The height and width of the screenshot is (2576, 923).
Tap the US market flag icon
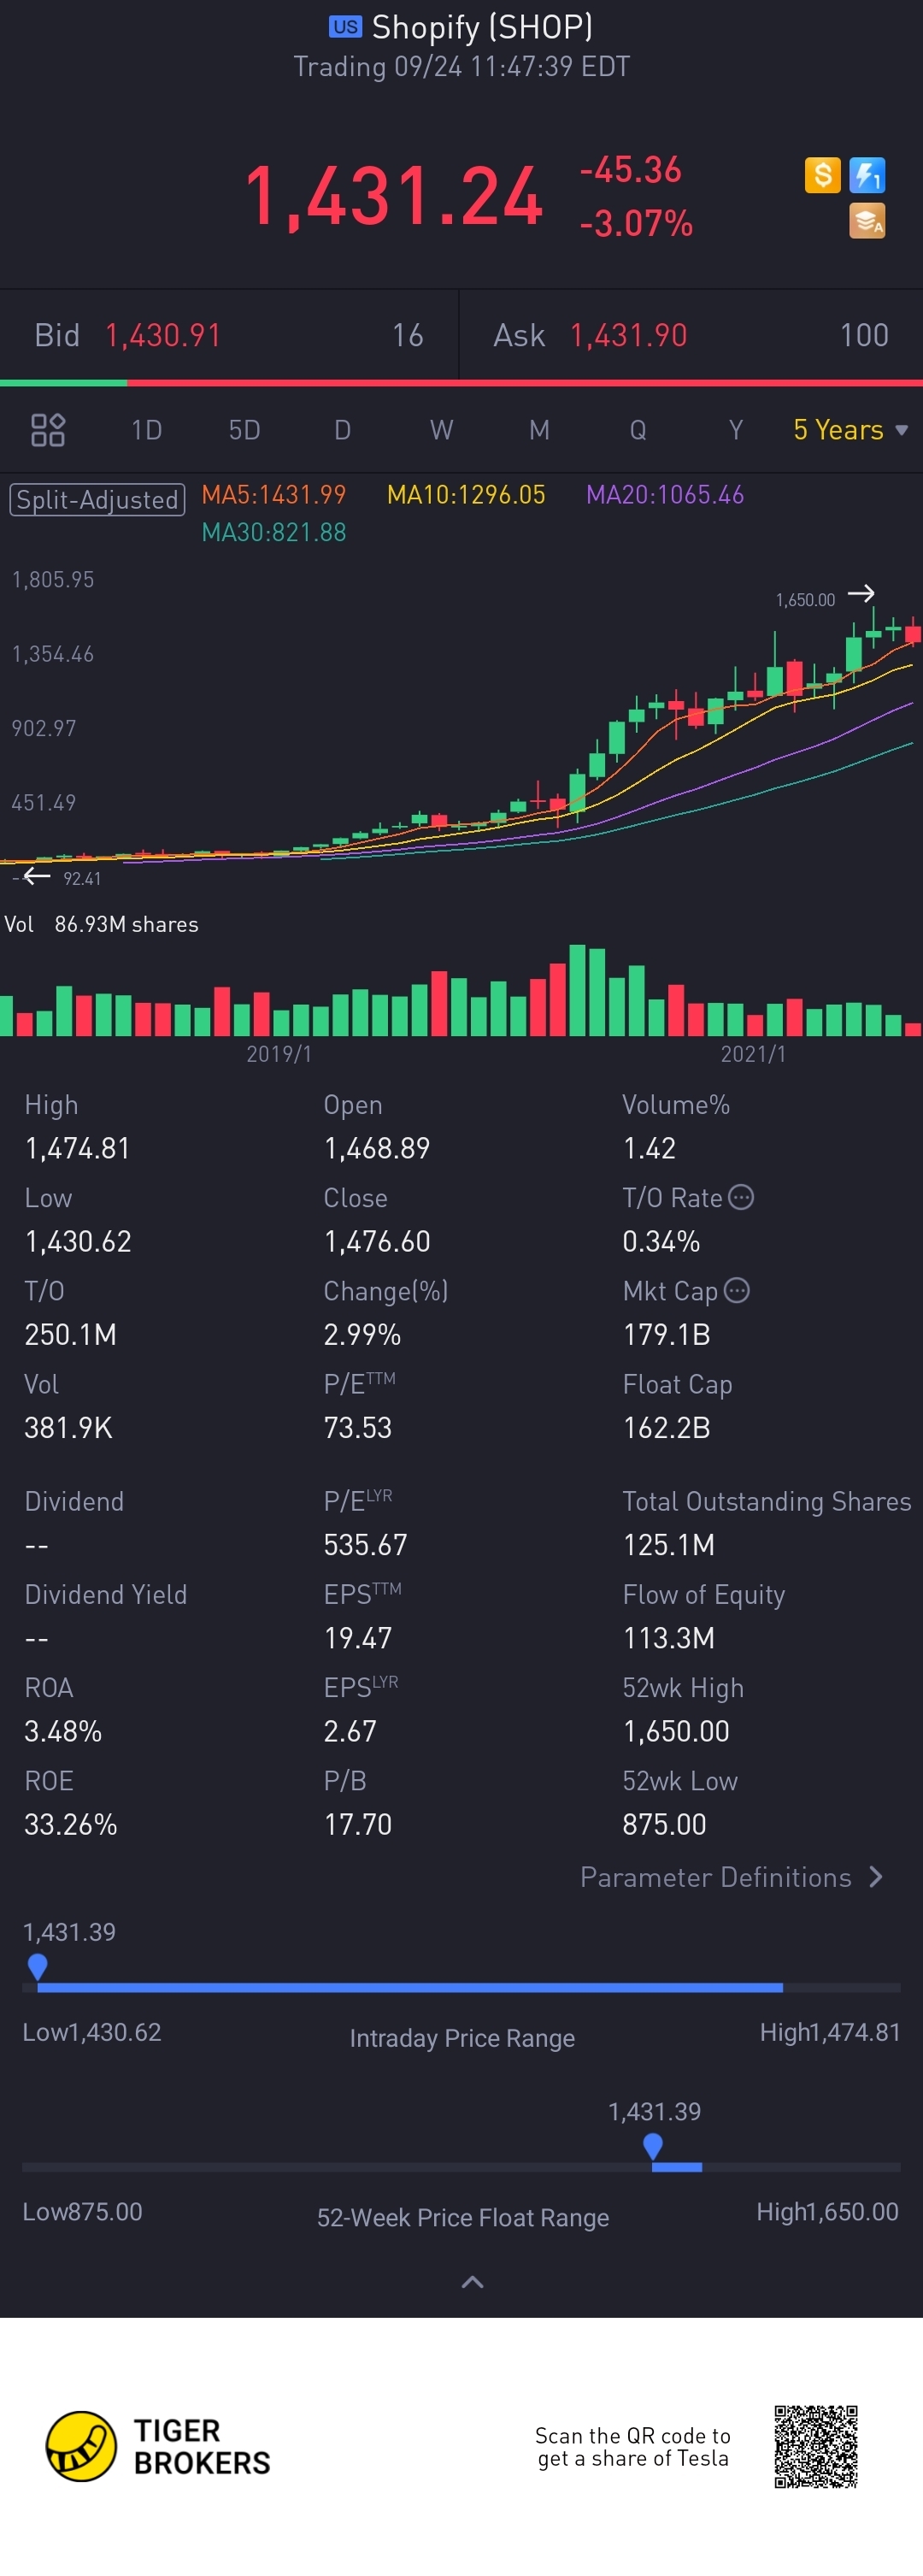tap(345, 27)
